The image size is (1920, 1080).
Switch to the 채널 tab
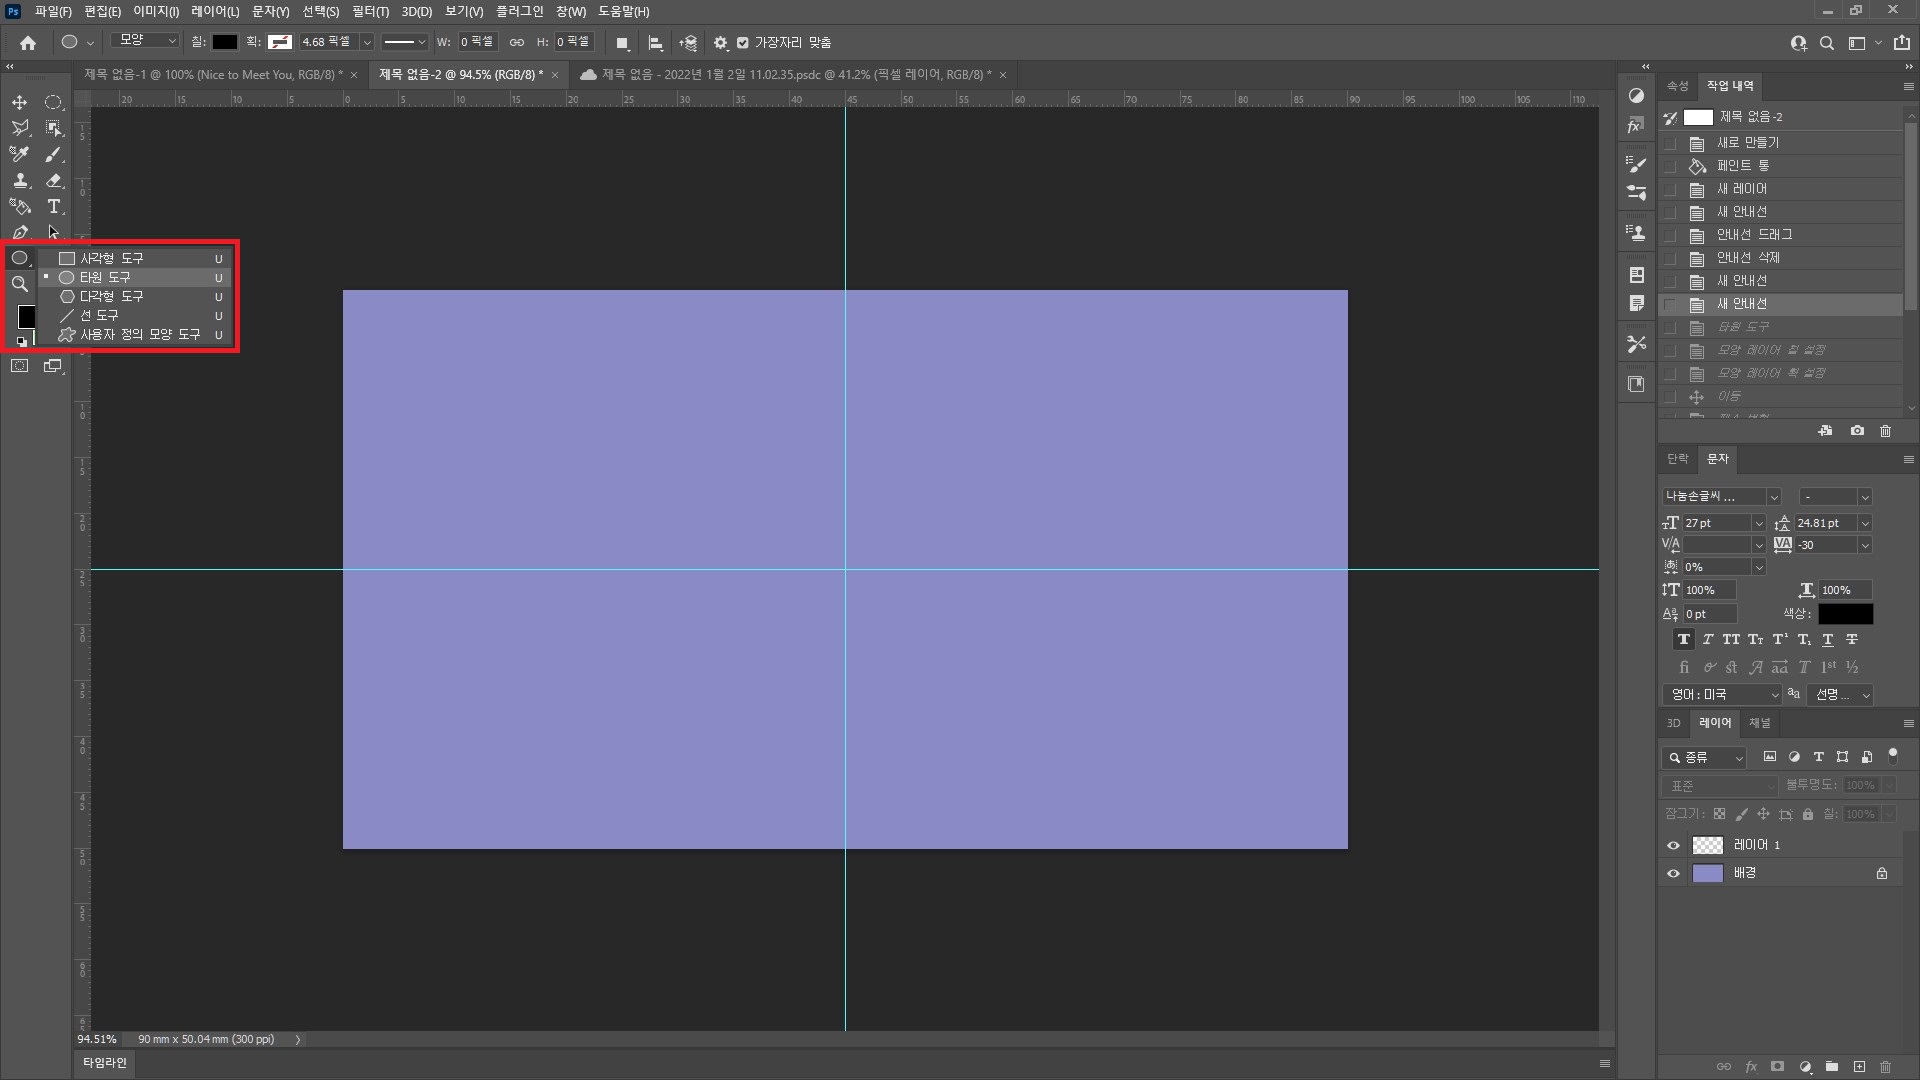point(1759,723)
